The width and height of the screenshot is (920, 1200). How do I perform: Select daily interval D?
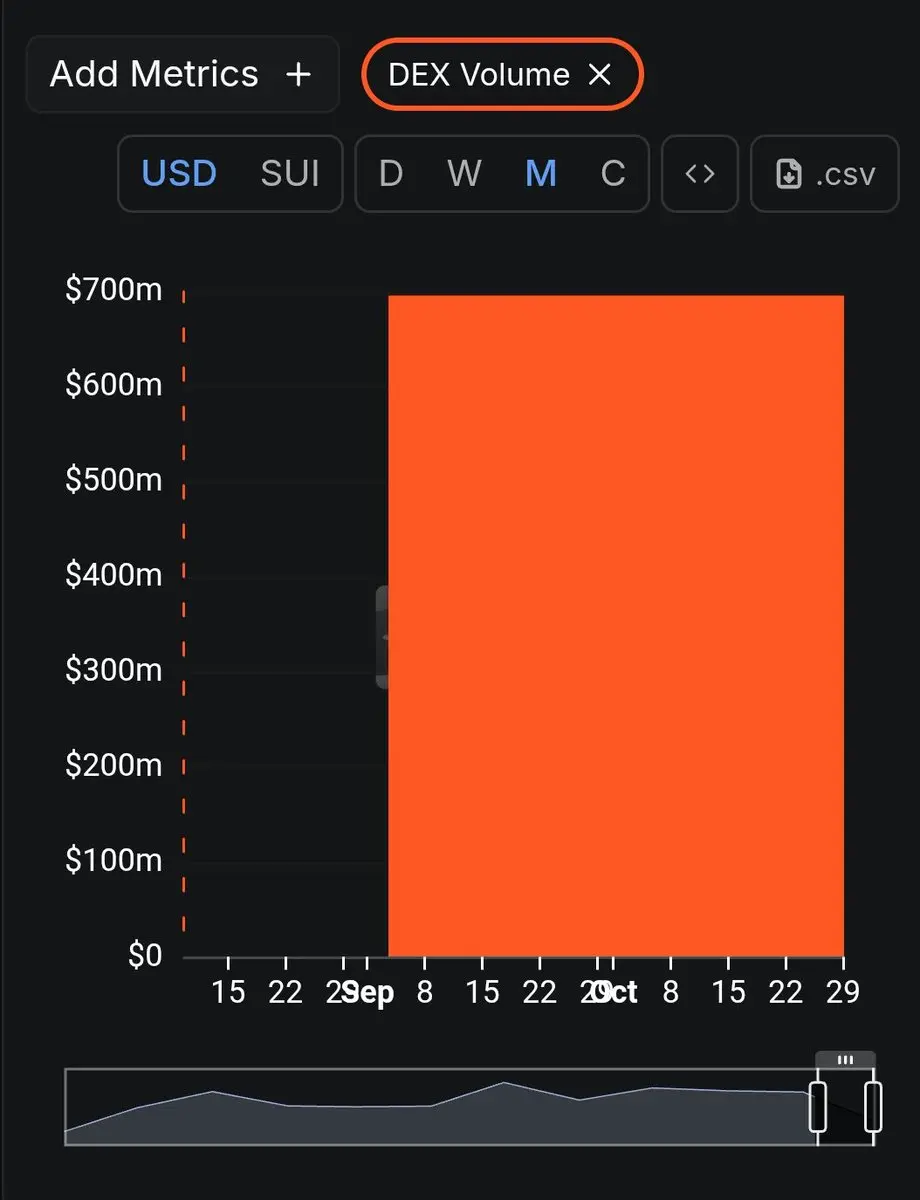point(391,174)
